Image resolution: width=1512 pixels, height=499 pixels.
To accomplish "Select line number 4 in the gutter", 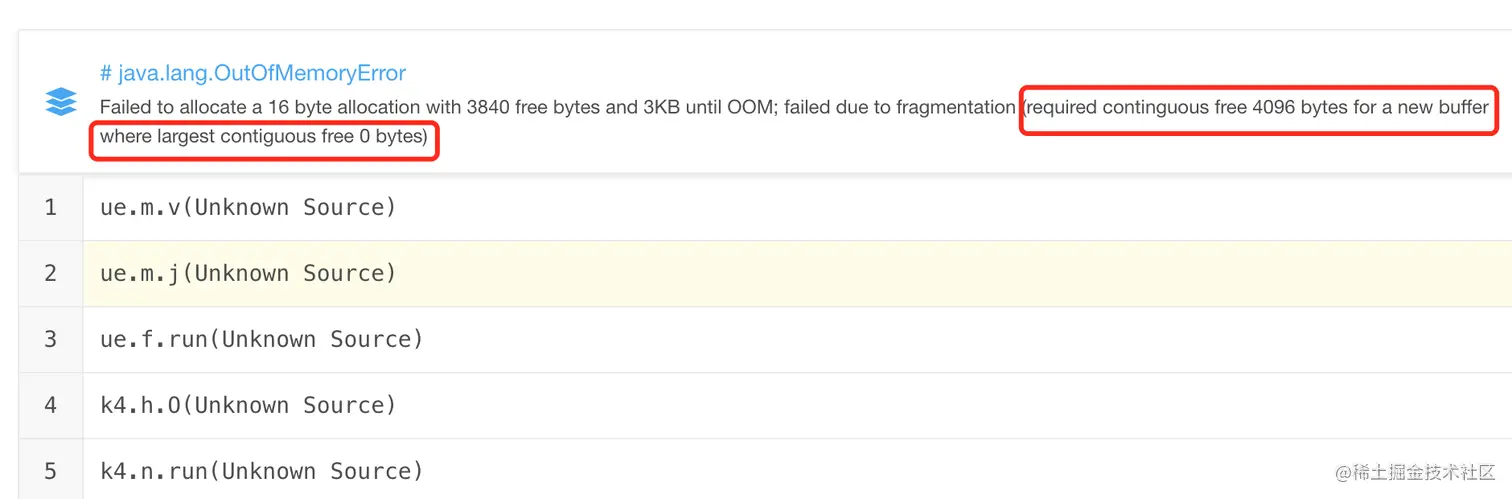I will pos(50,405).
